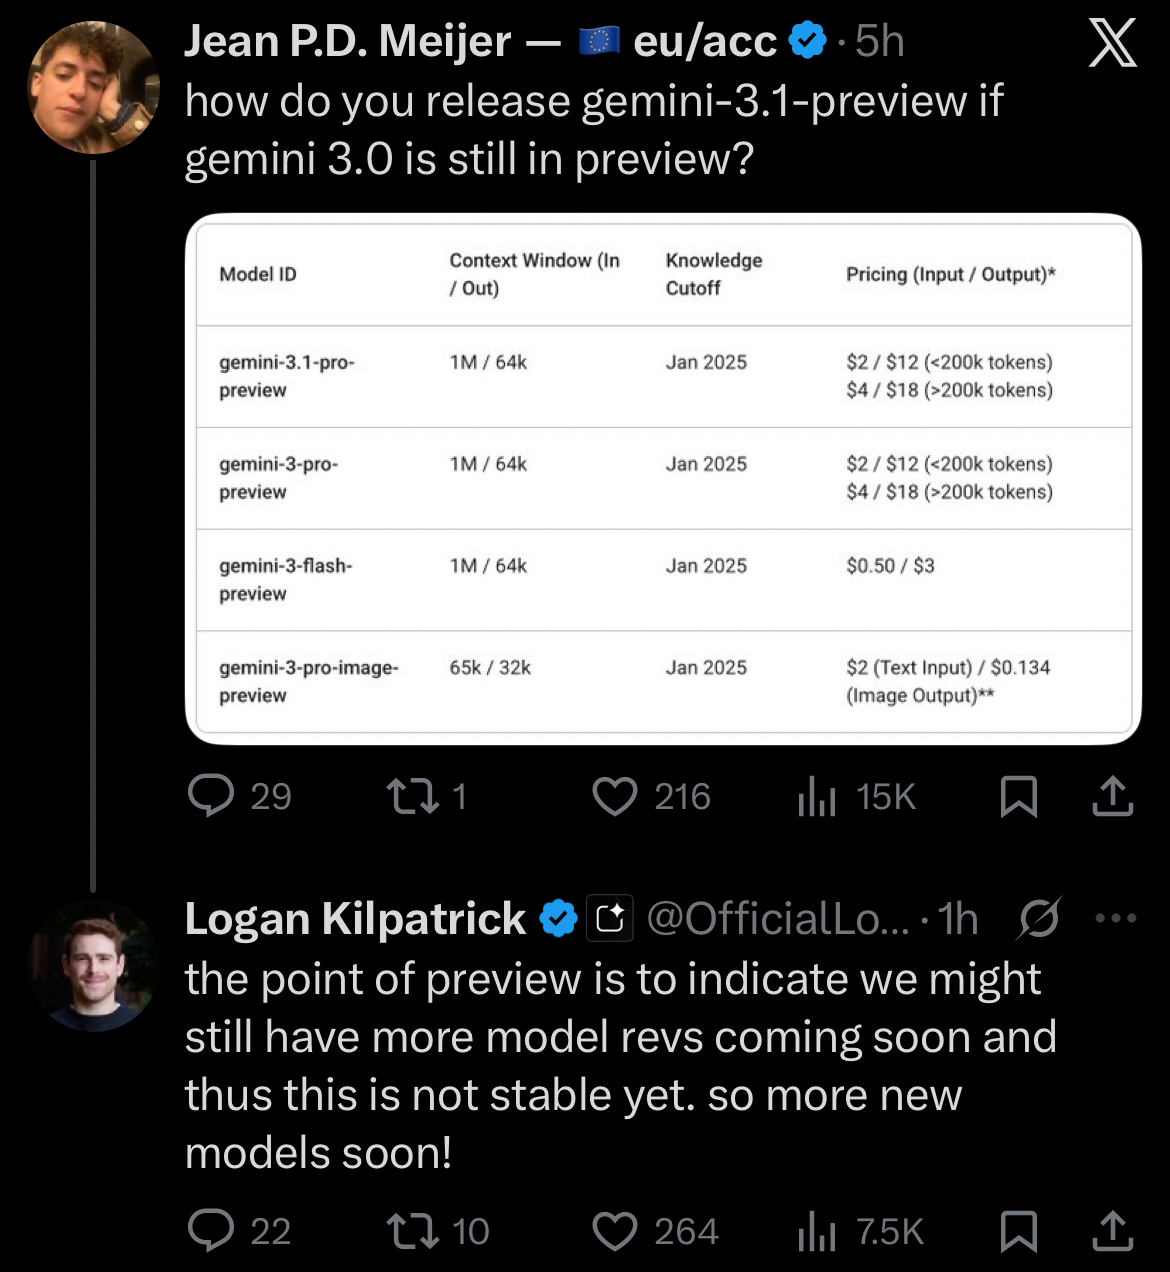
Task: Bookmark Jean Meijer's post
Action: 1019,797
